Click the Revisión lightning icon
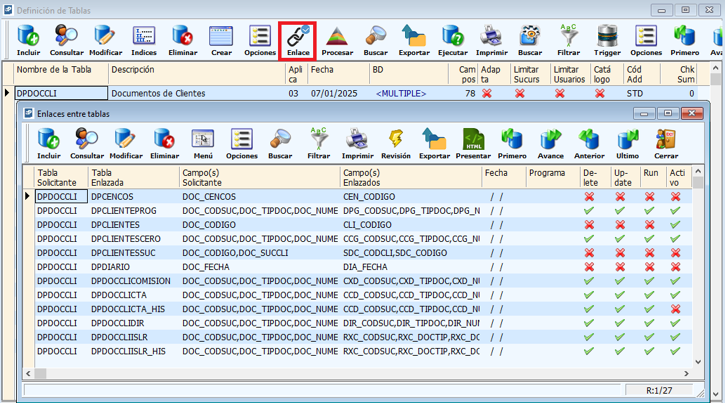 pos(395,143)
